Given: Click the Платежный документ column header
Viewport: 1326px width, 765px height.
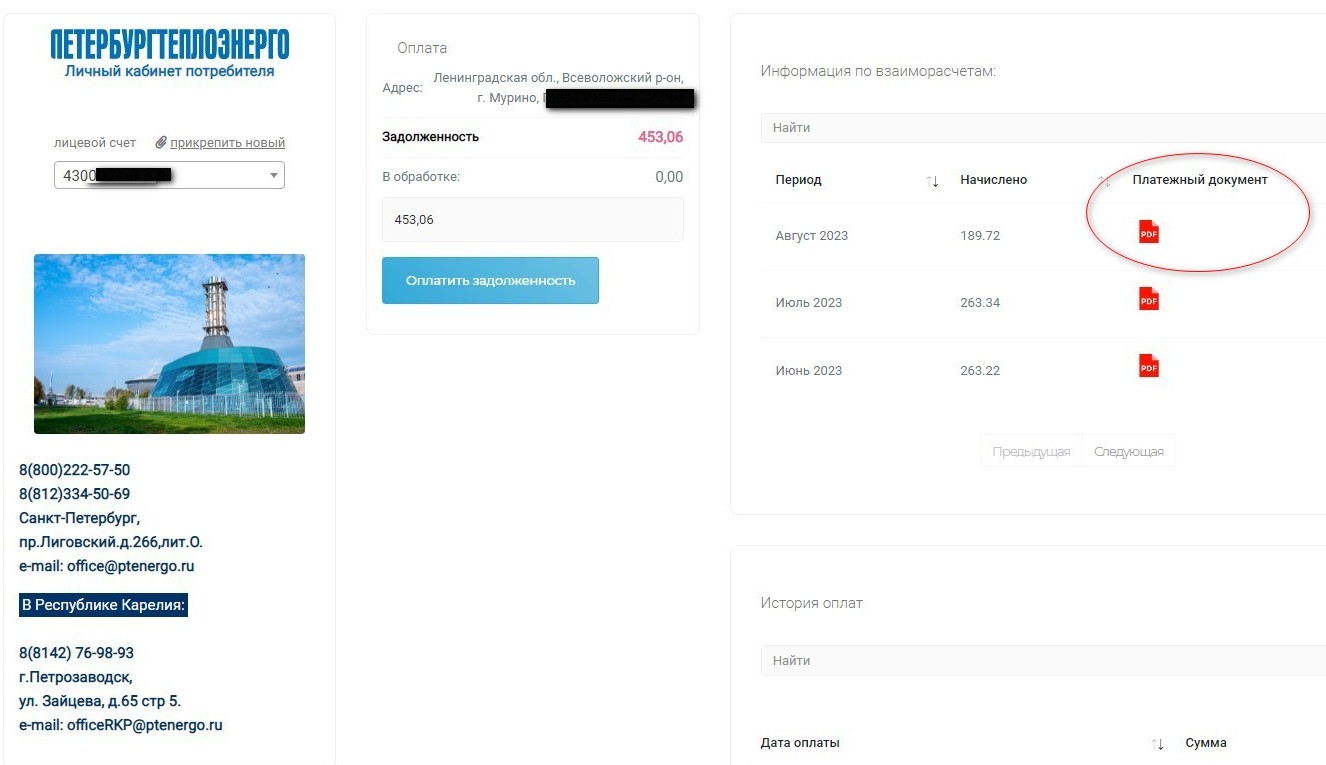Looking at the screenshot, I should pos(1200,180).
